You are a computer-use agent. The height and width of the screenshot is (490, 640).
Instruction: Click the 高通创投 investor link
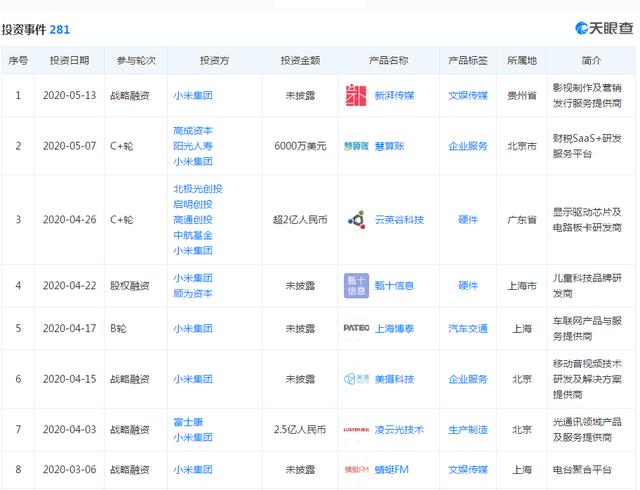[193, 220]
